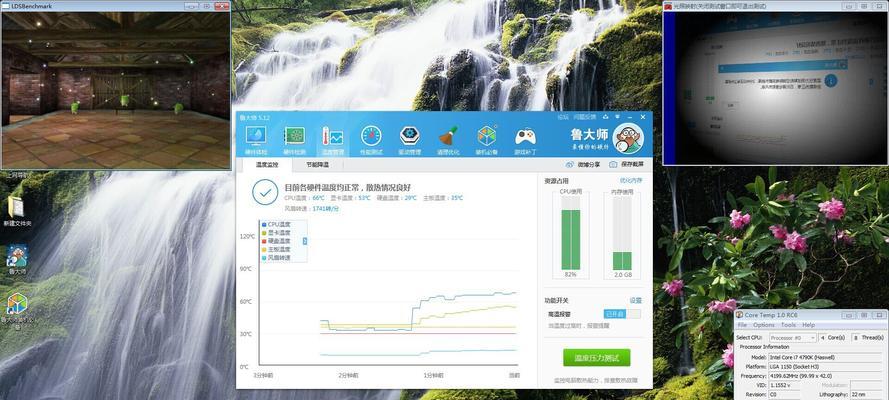
Task: Open 游戏补丁 gamepad icon
Action: [x=526, y=137]
